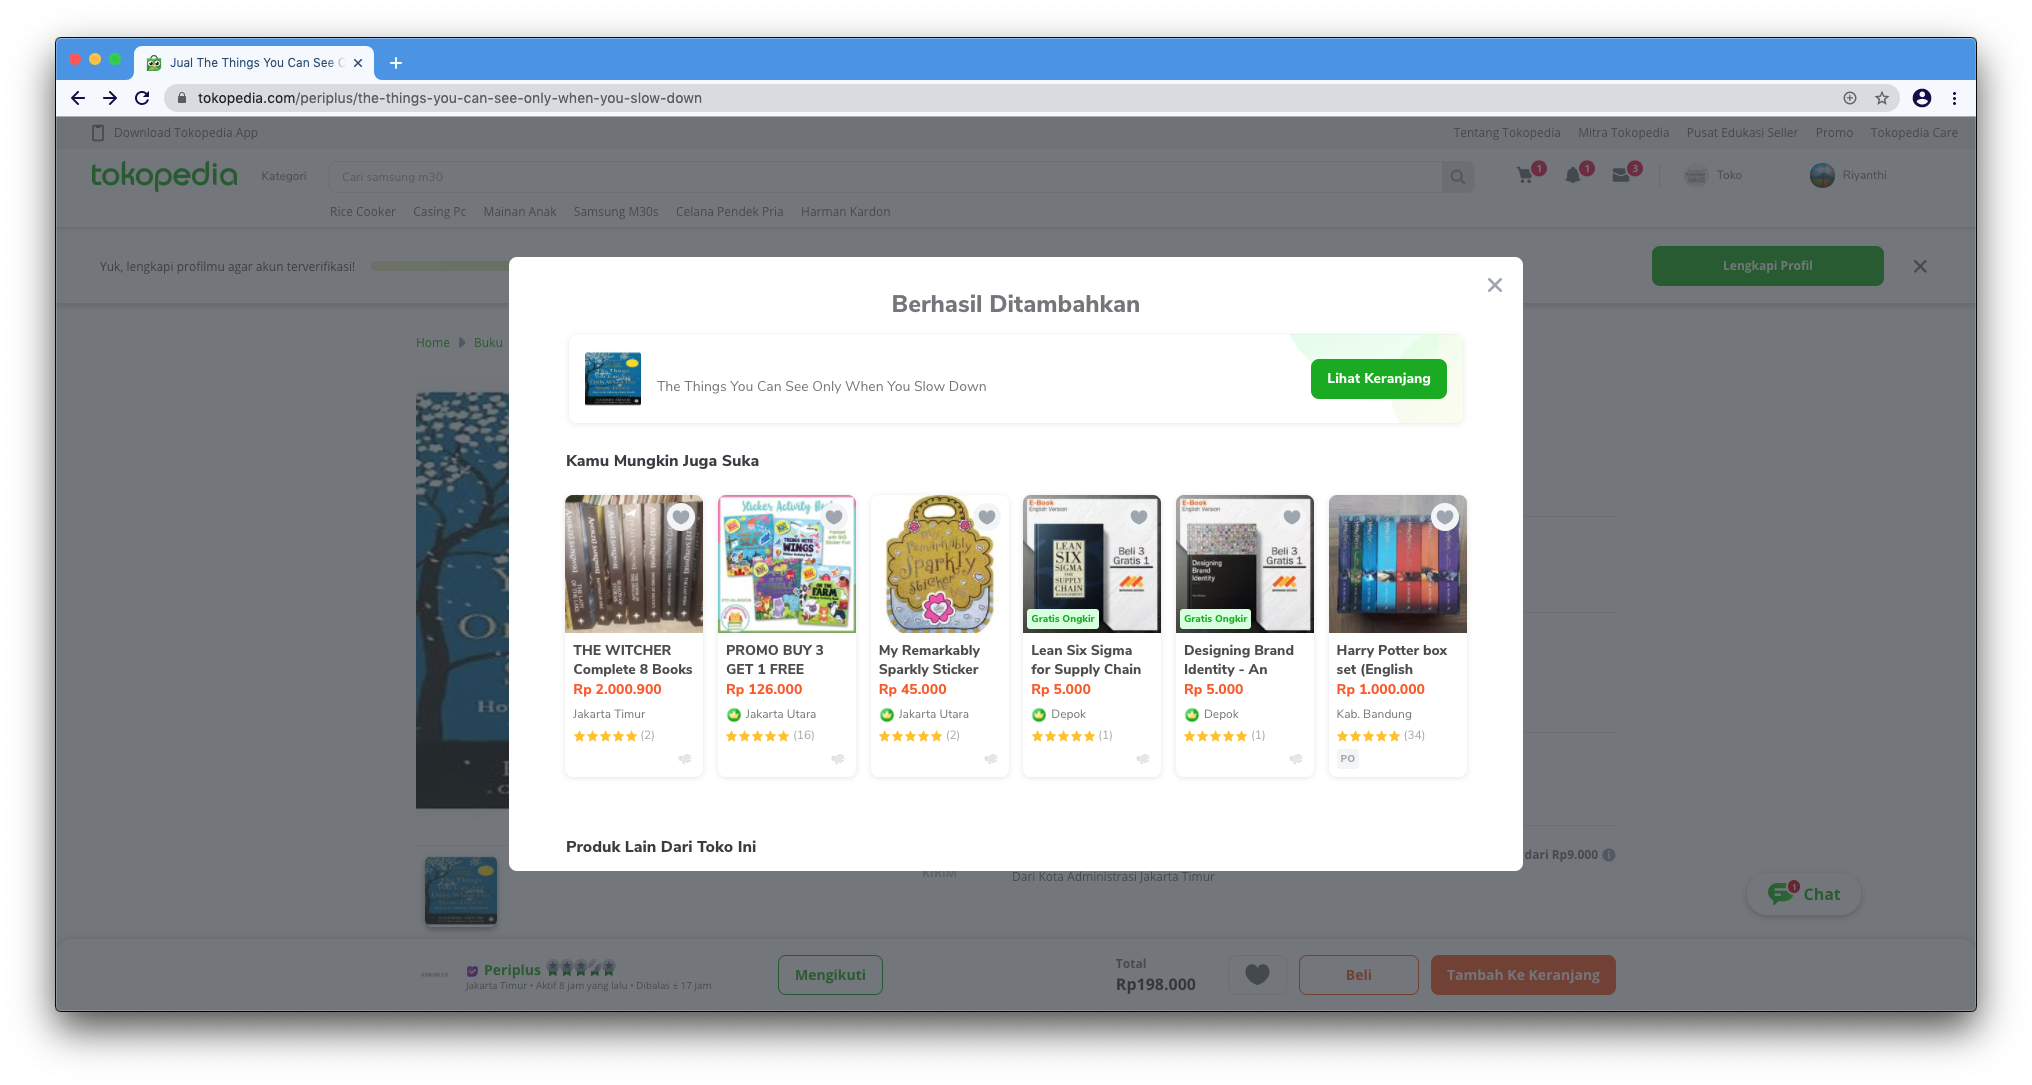
Task: Click the Samsung M30s suggestion
Action: (x=616, y=212)
